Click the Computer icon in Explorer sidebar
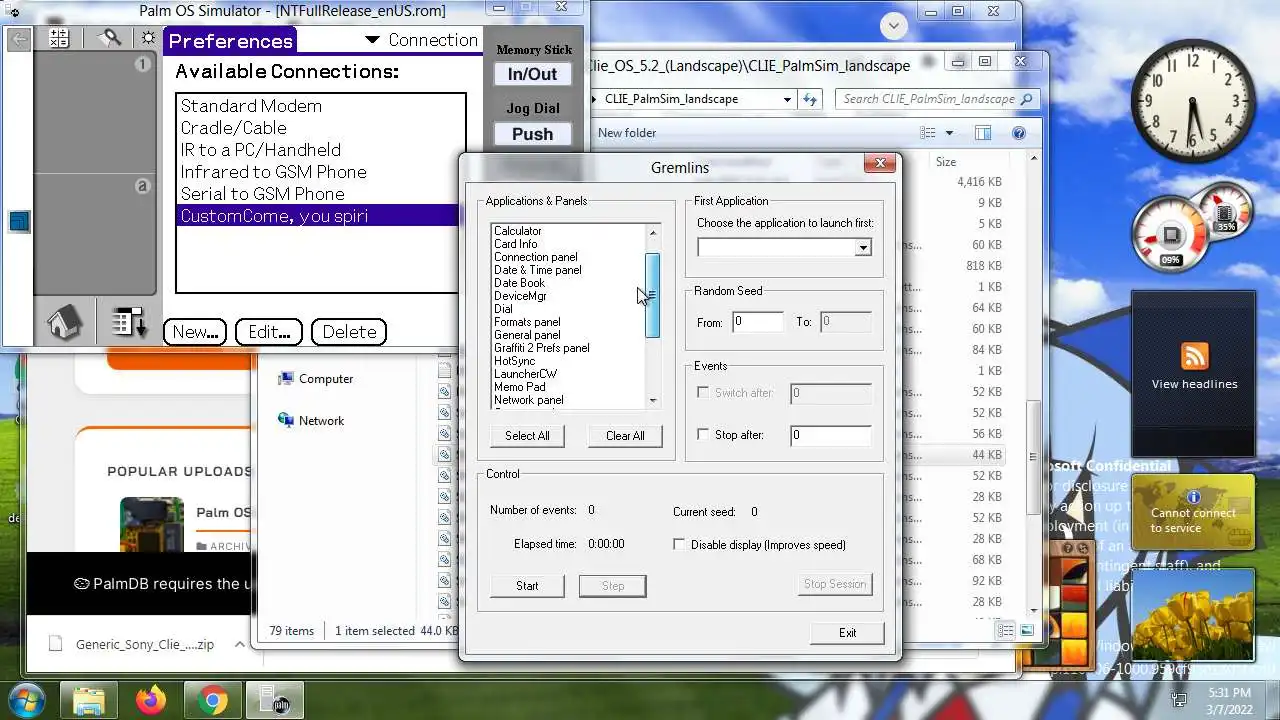The height and width of the screenshot is (720, 1280). pyautogui.click(x=286, y=379)
